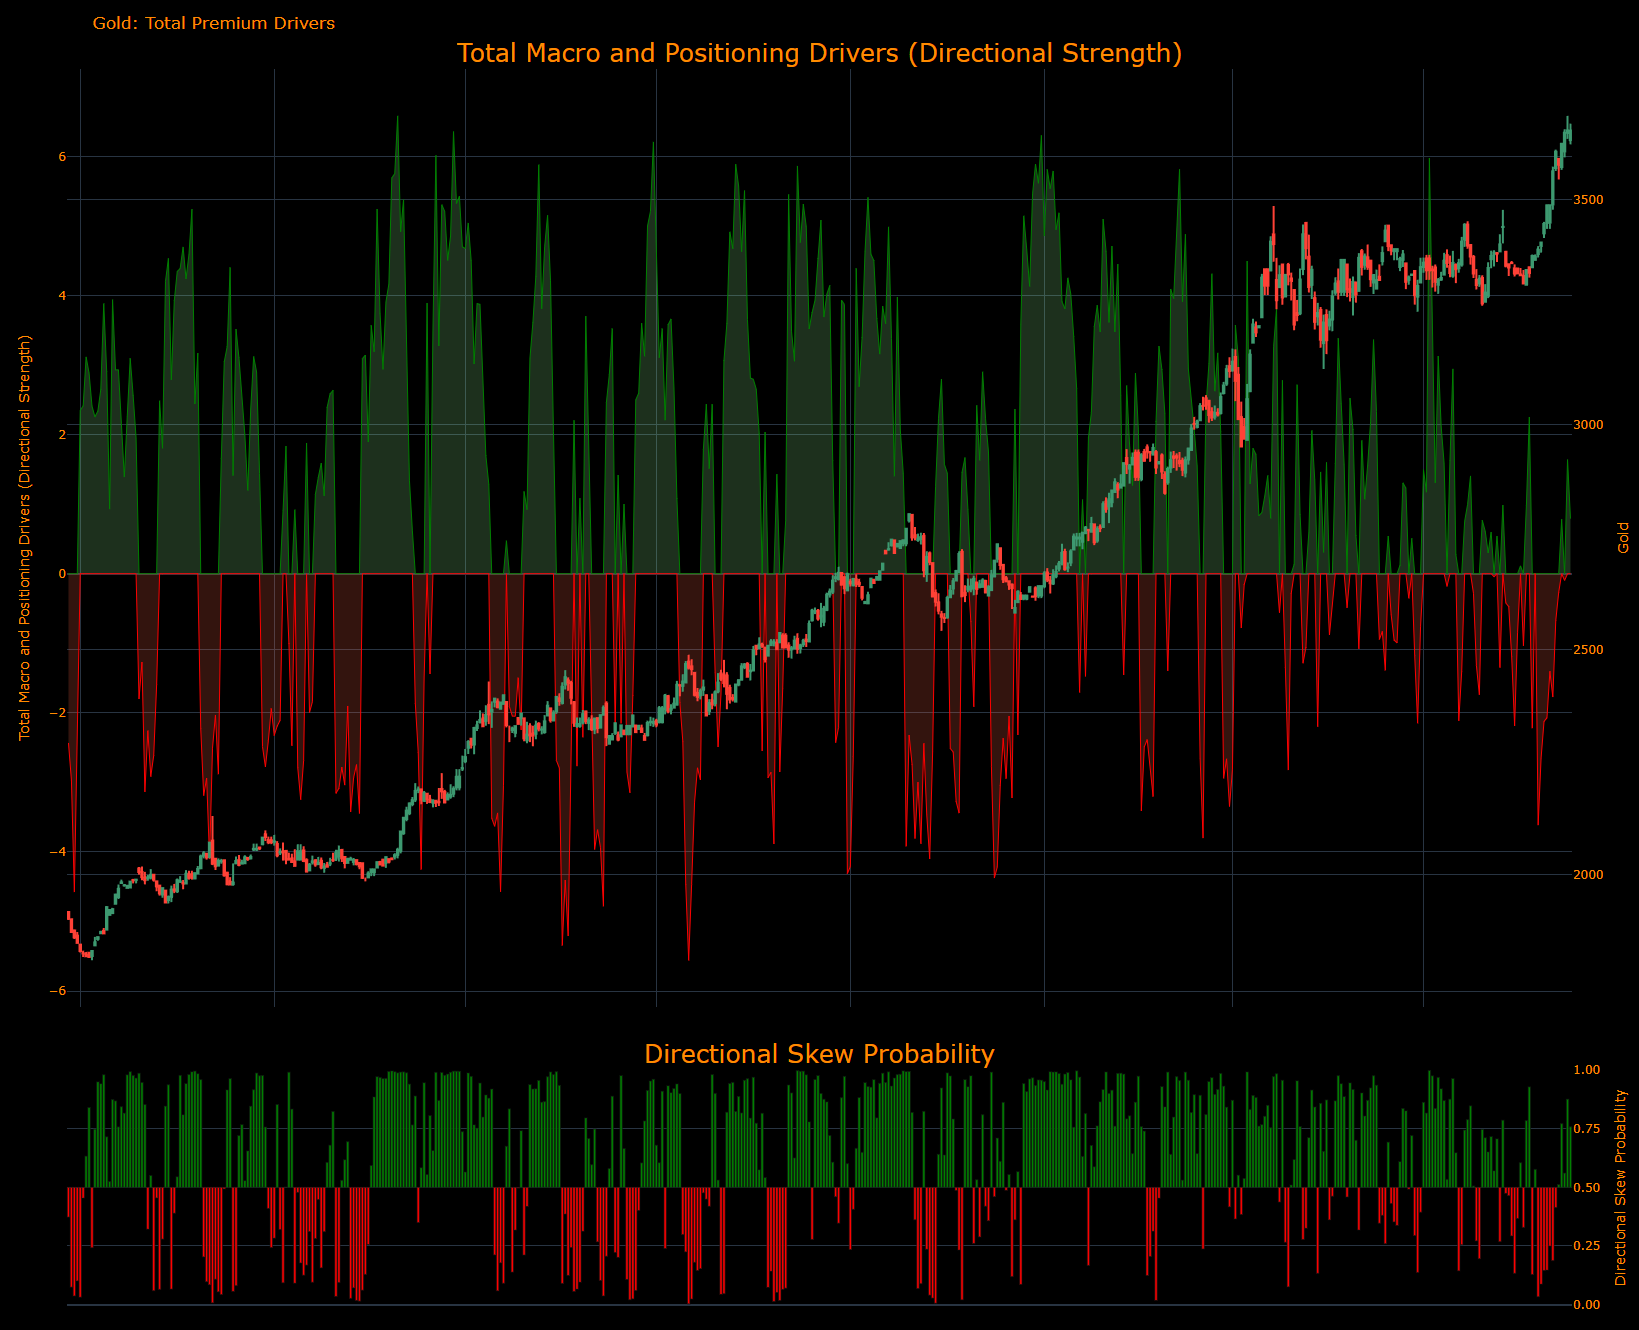Select the 'Gold: Total Premium Drivers' legend entry
This screenshot has width=1639, height=1330.
coord(213,23)
